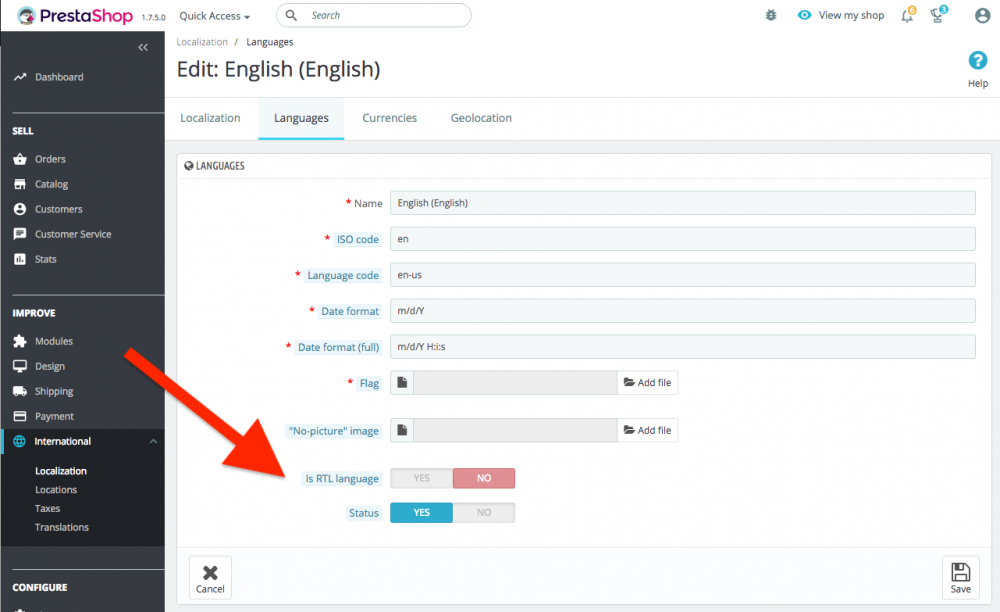The image size is (1000, 612).
Task: Set Status toggle to NO
Action: point(484,513)
